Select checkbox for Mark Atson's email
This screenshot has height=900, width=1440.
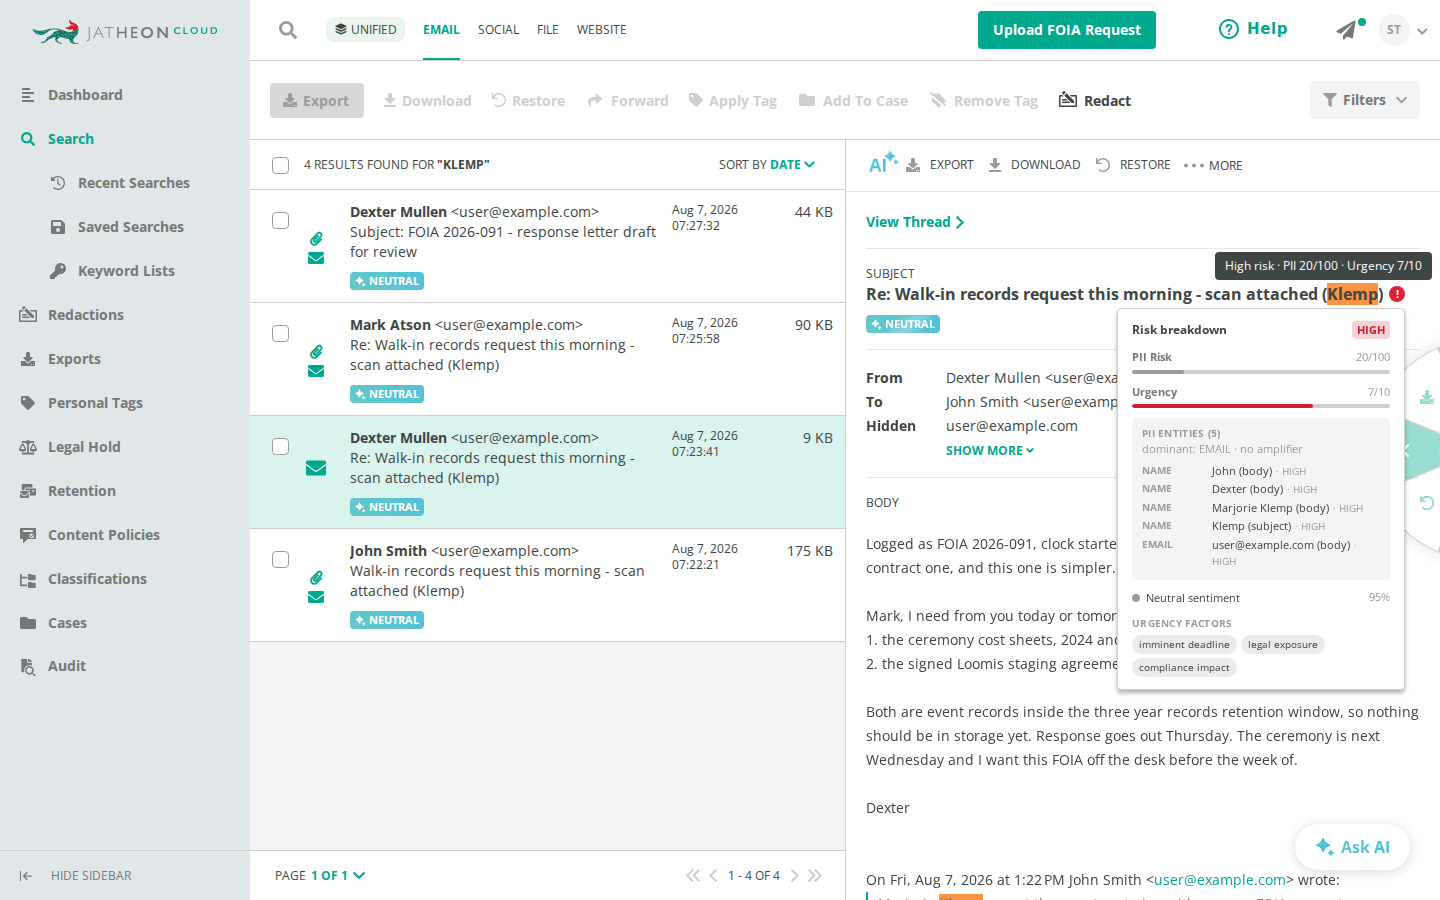pos(281,334)
